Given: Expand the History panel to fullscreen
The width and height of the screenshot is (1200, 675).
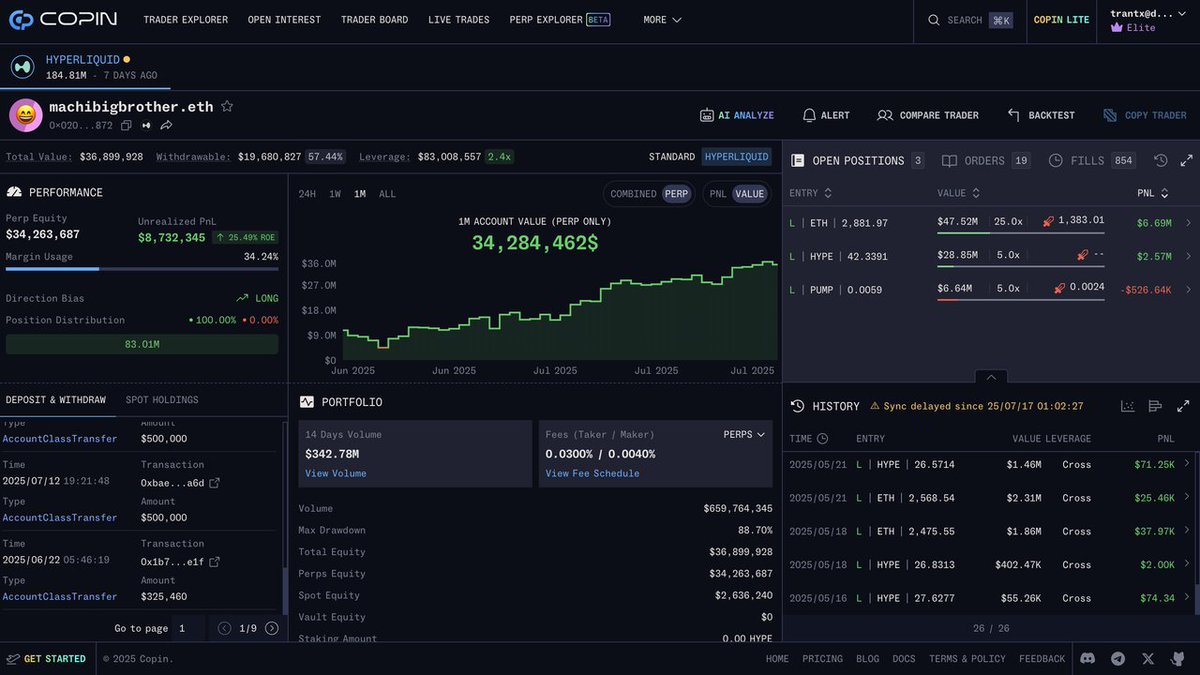Looking at the screenshot, I should (x=1184, y=406).
